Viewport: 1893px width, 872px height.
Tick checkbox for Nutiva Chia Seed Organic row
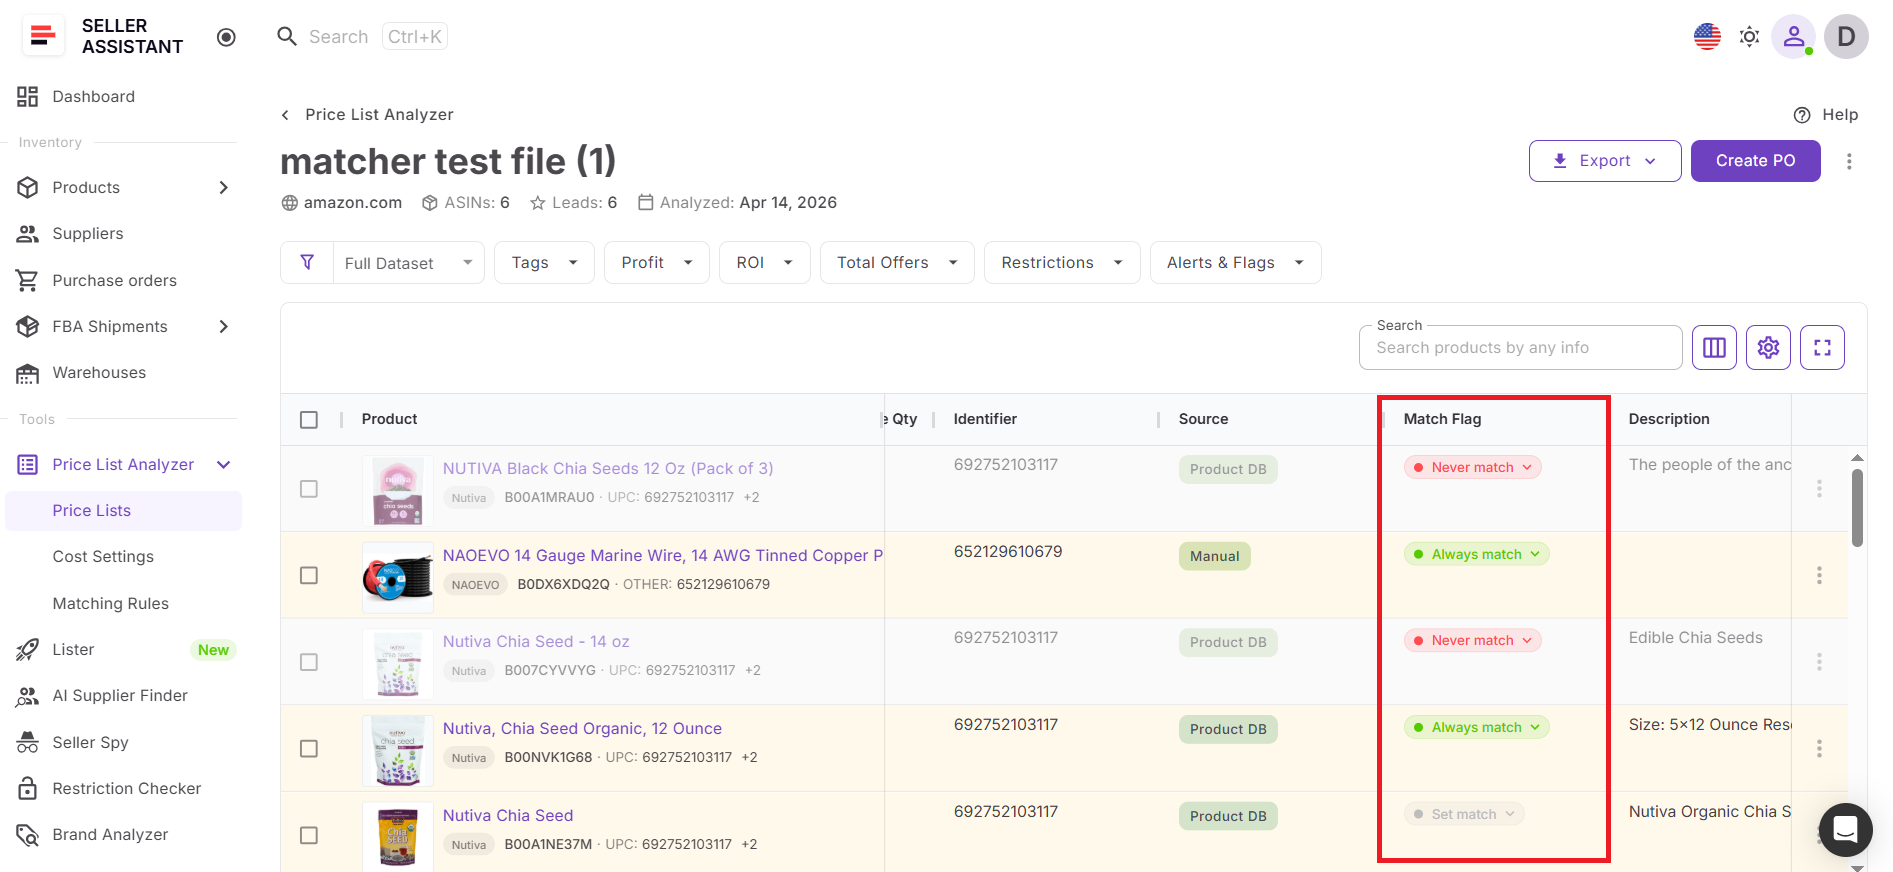(309, 749)
